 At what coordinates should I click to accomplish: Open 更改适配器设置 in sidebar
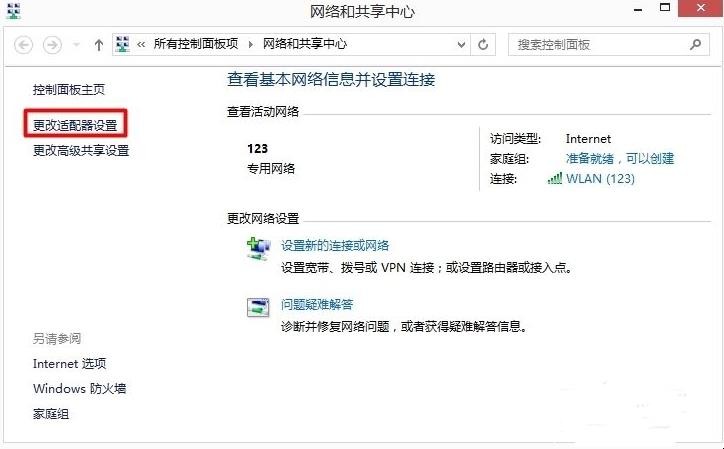click(x=75, y=125)
